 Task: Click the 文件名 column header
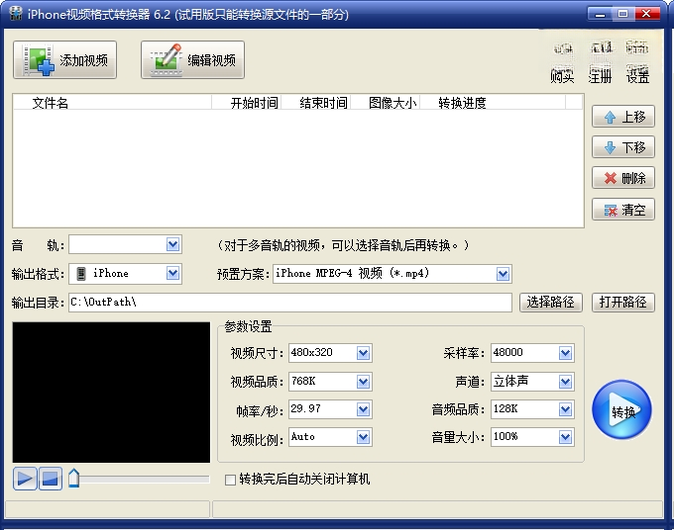point(112,103)
